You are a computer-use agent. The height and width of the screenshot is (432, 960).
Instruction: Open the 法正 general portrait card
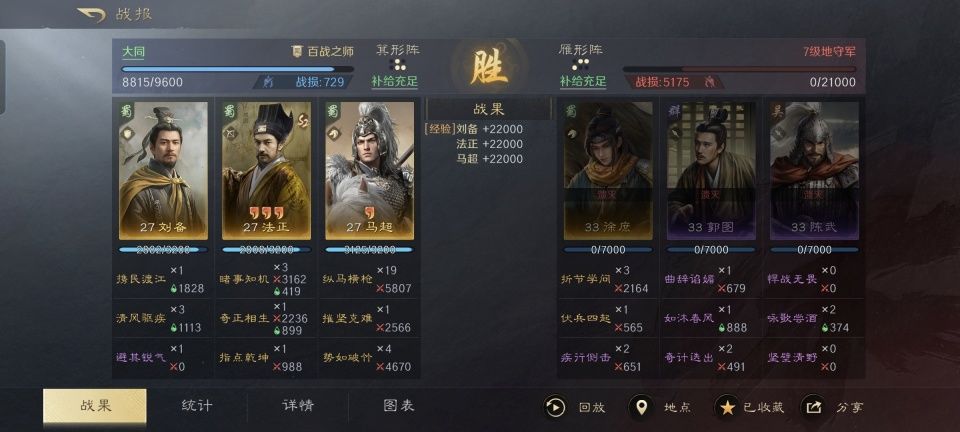(x=266, y=171)
